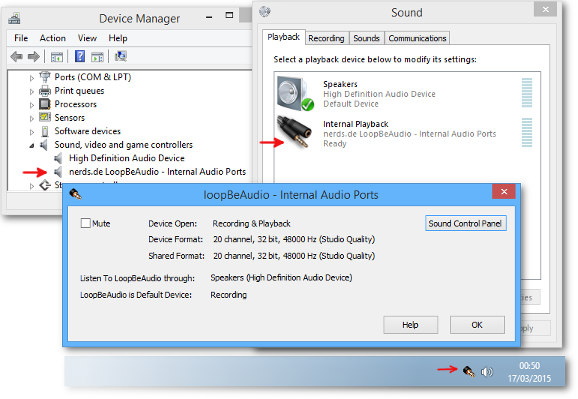
Task: Click the LoopBeAudio tray icon in taskbar
Action: (469, 371)
